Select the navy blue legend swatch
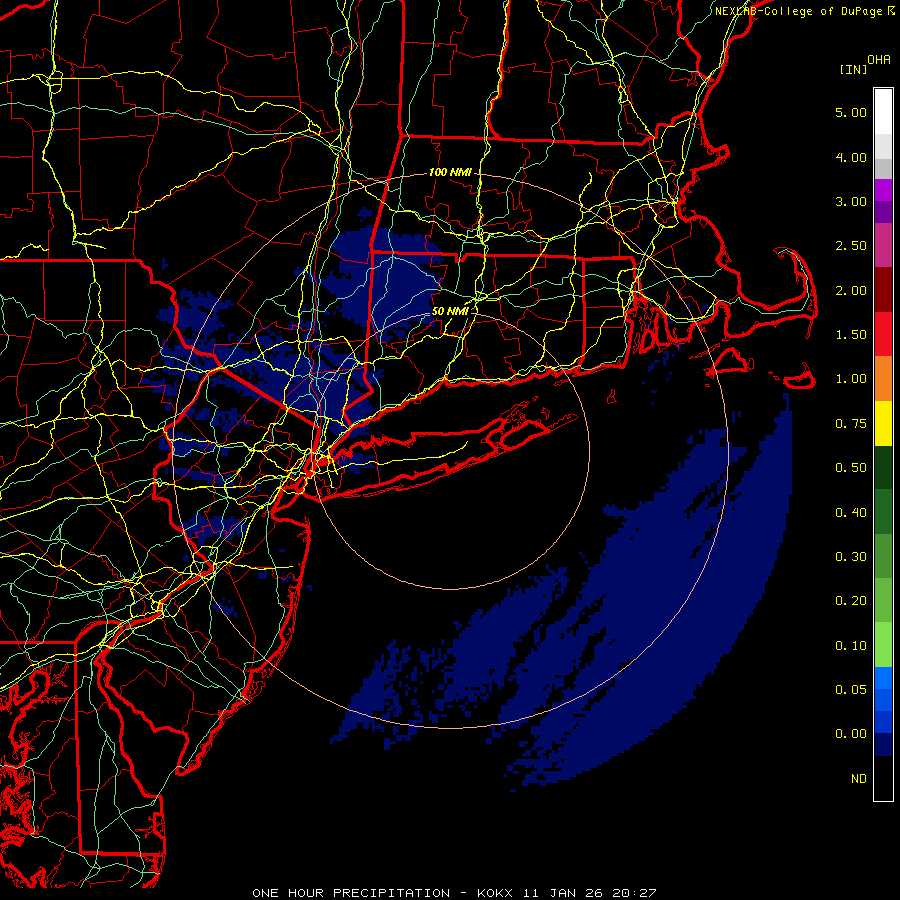The height and width of the screenshot is (900, 900). [x=883, y=745]
